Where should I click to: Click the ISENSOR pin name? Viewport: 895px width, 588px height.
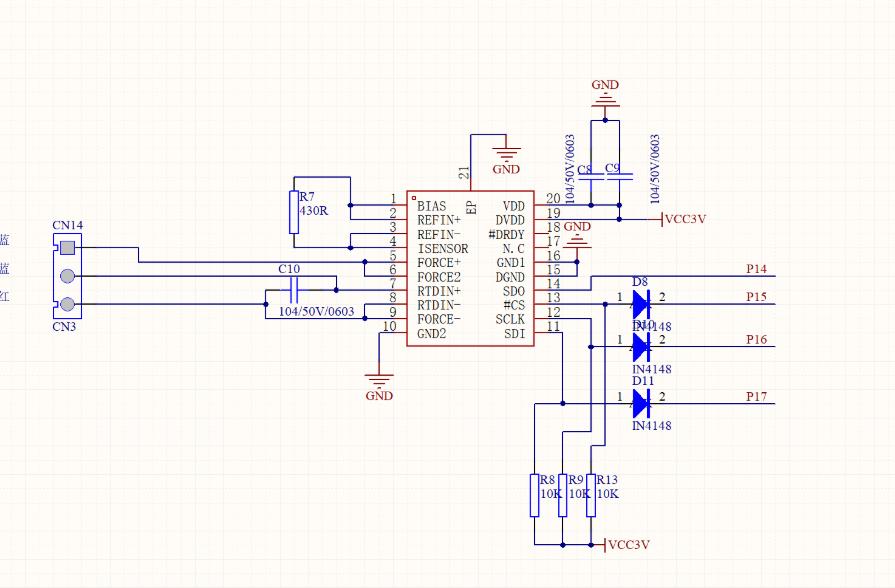[x=443, y=249]
